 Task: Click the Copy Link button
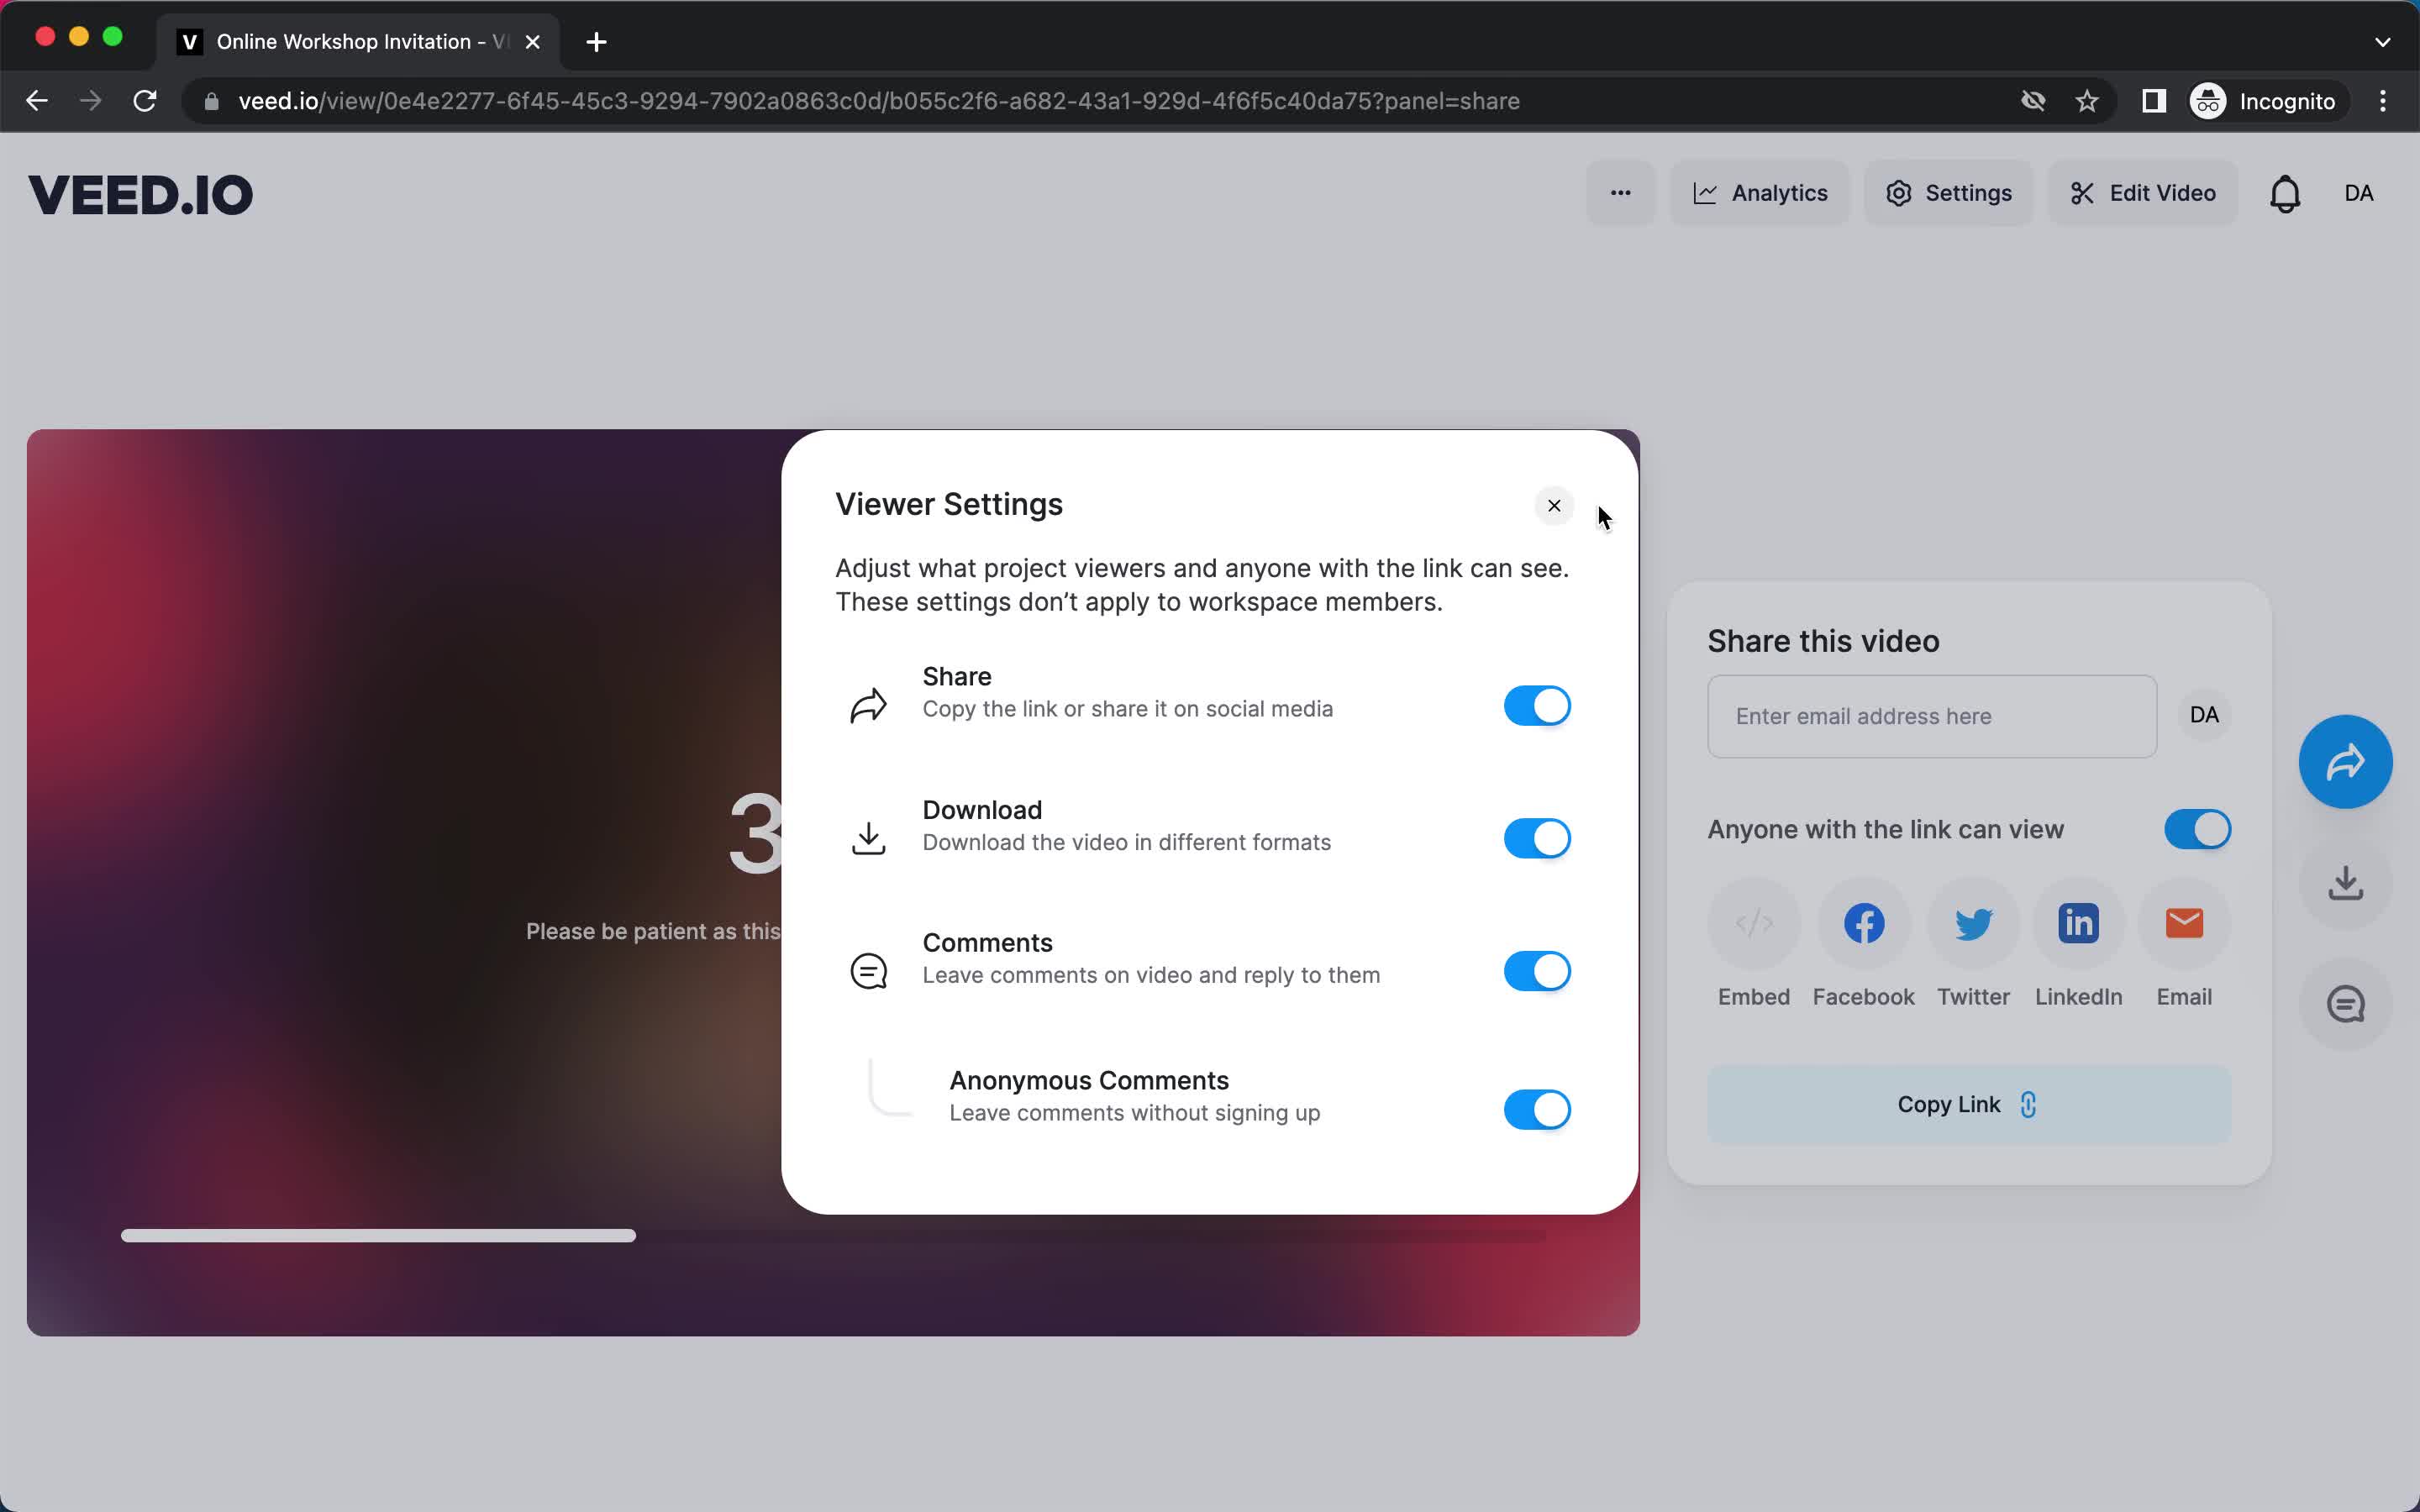(x=1967, y=1105)
